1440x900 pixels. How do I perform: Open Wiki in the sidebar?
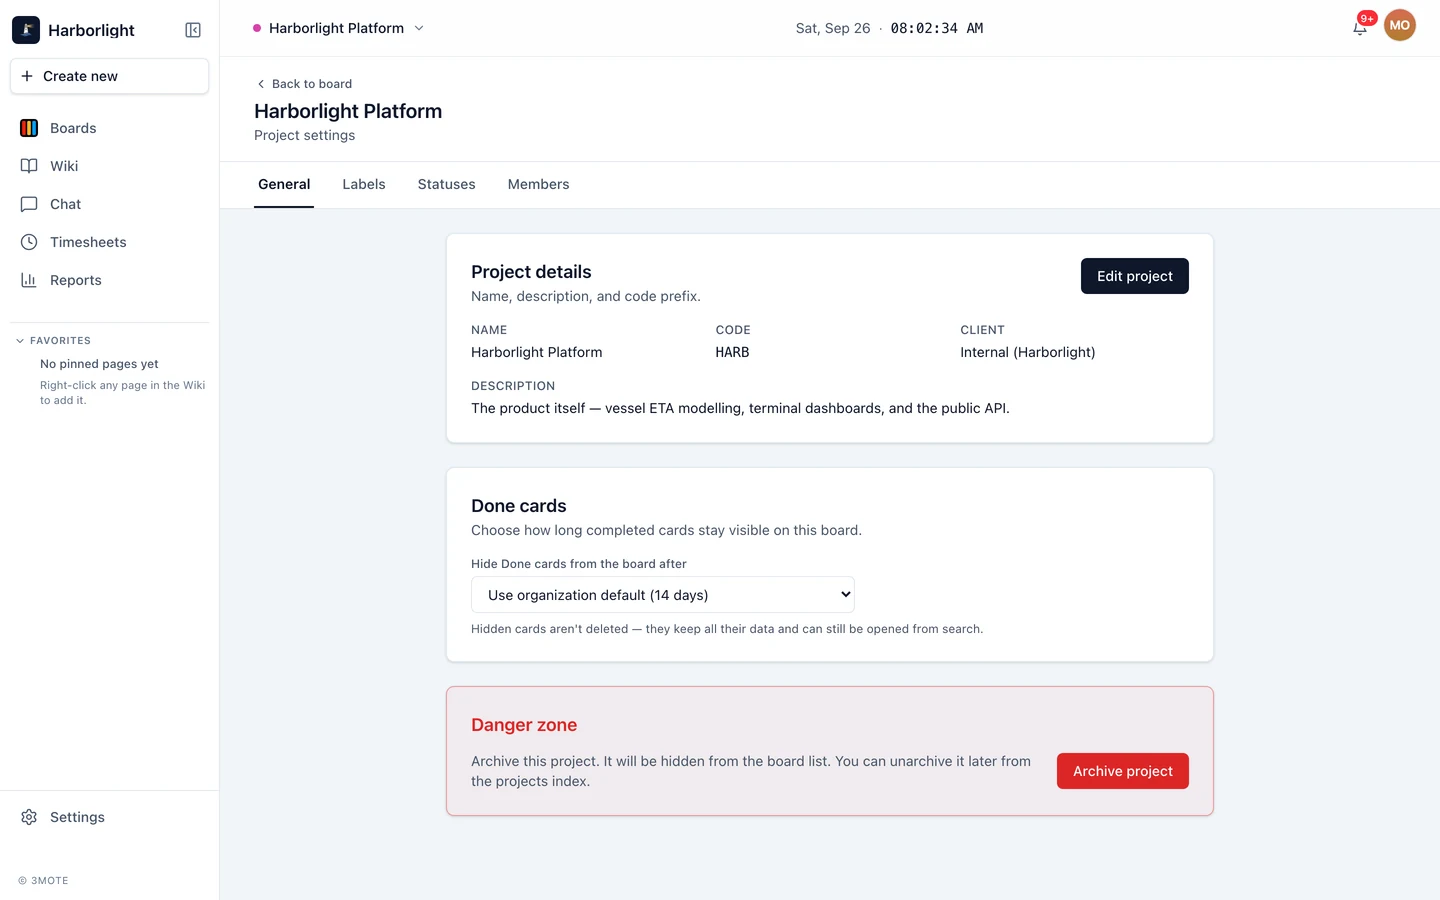[x=109, y=166]
